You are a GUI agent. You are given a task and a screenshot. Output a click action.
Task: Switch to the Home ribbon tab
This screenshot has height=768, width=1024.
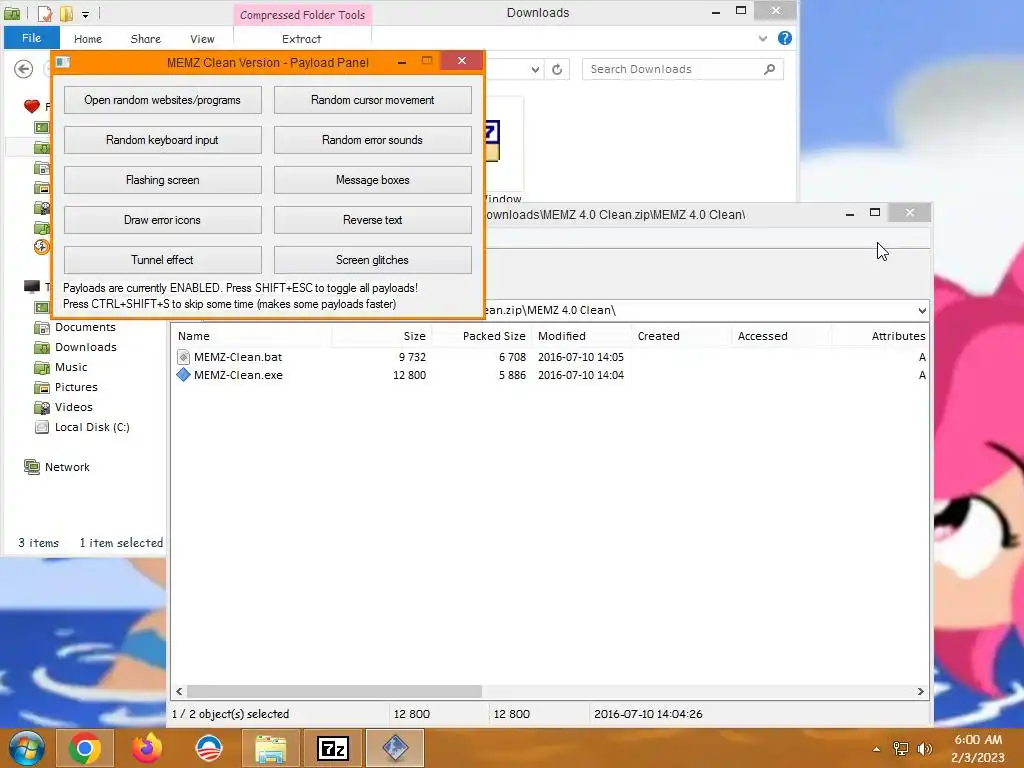click(x=88, y=39)
